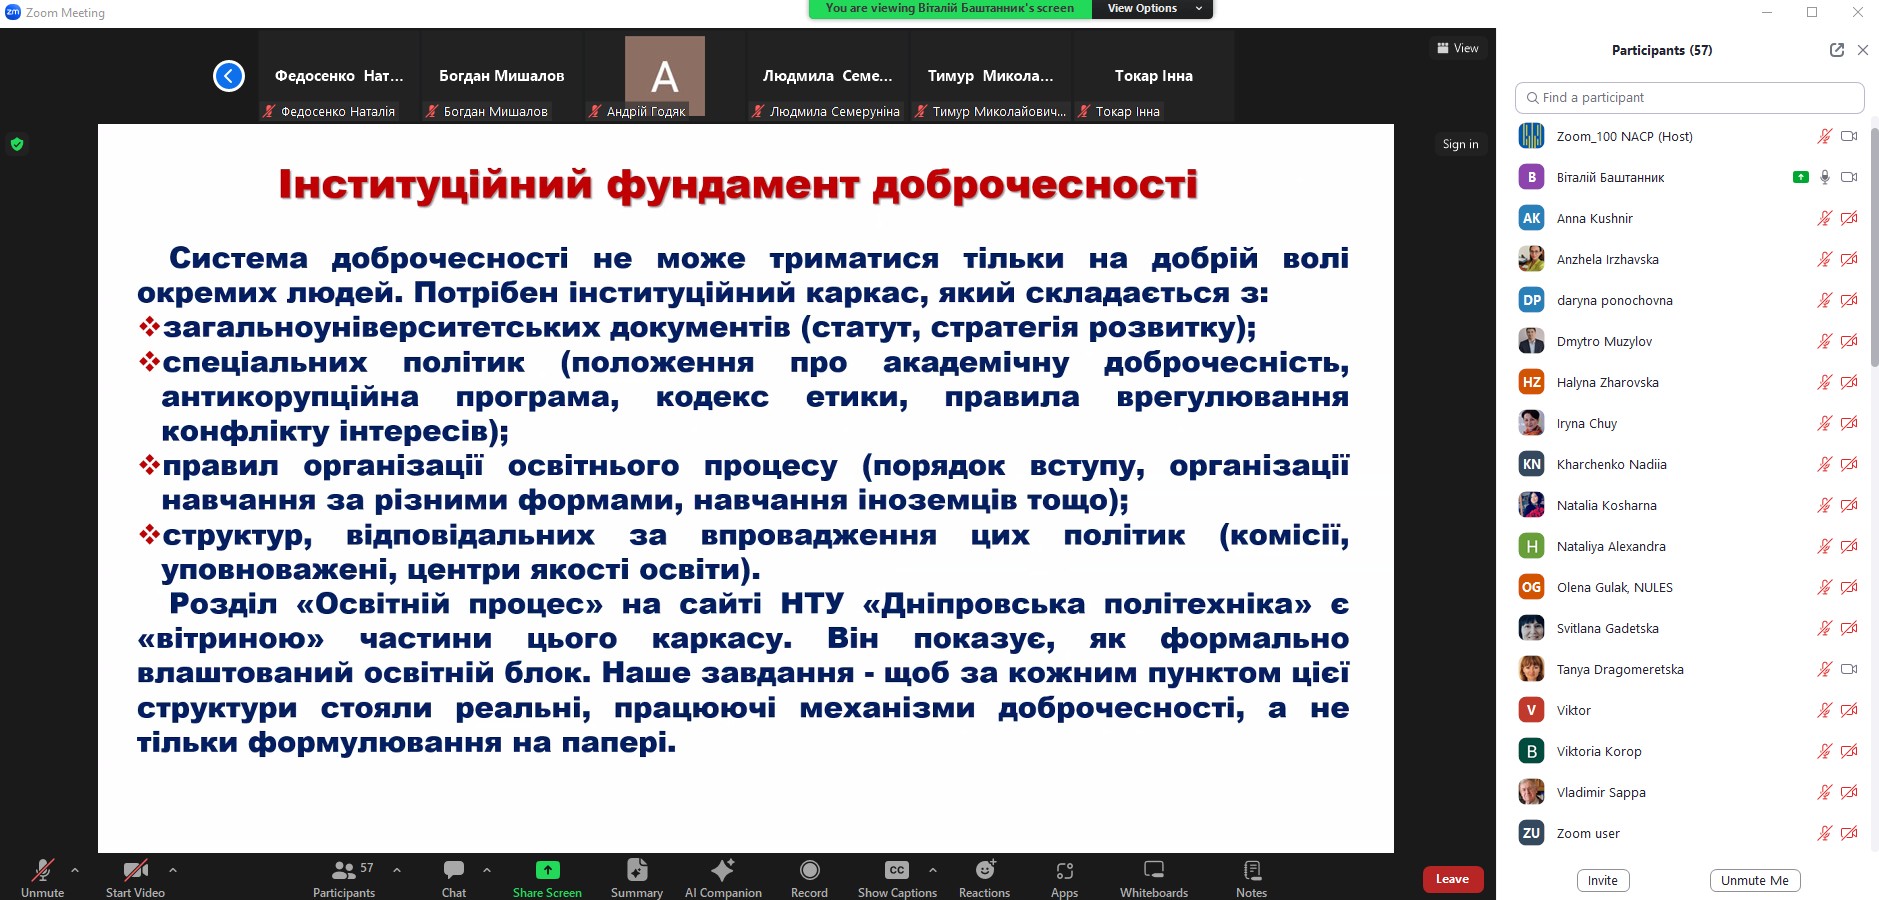Launch the AI Companion icon
The height and width of the screenshot is (900, 1879).
coord(723,870)
